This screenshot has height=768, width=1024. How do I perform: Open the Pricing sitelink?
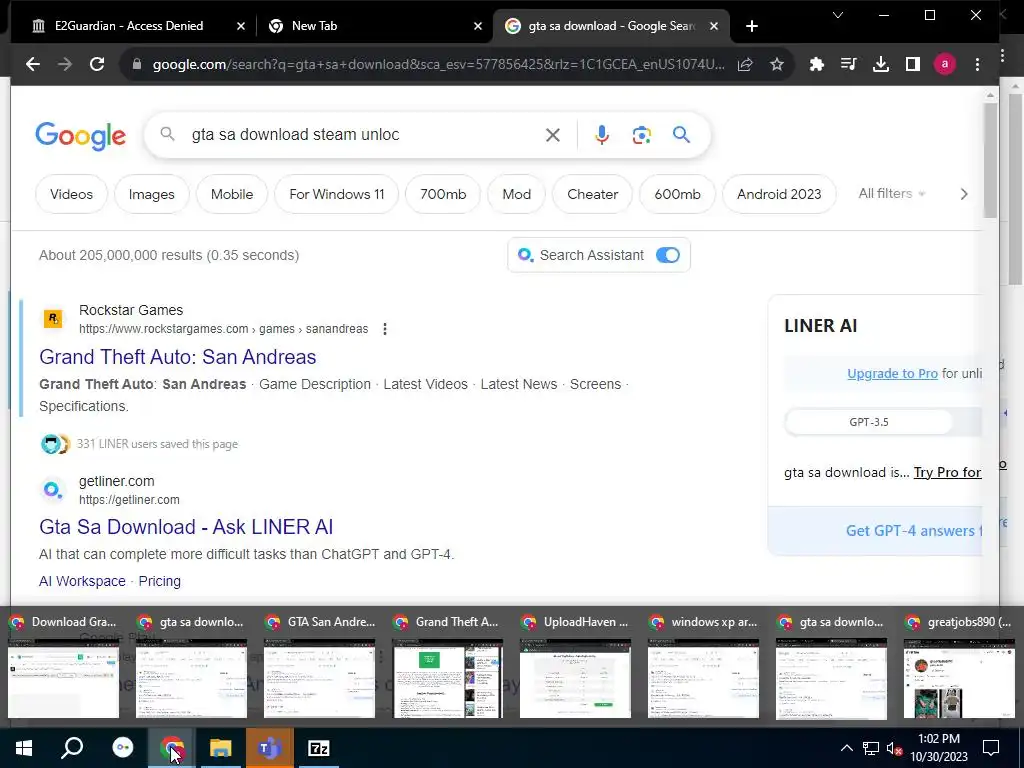159,581
